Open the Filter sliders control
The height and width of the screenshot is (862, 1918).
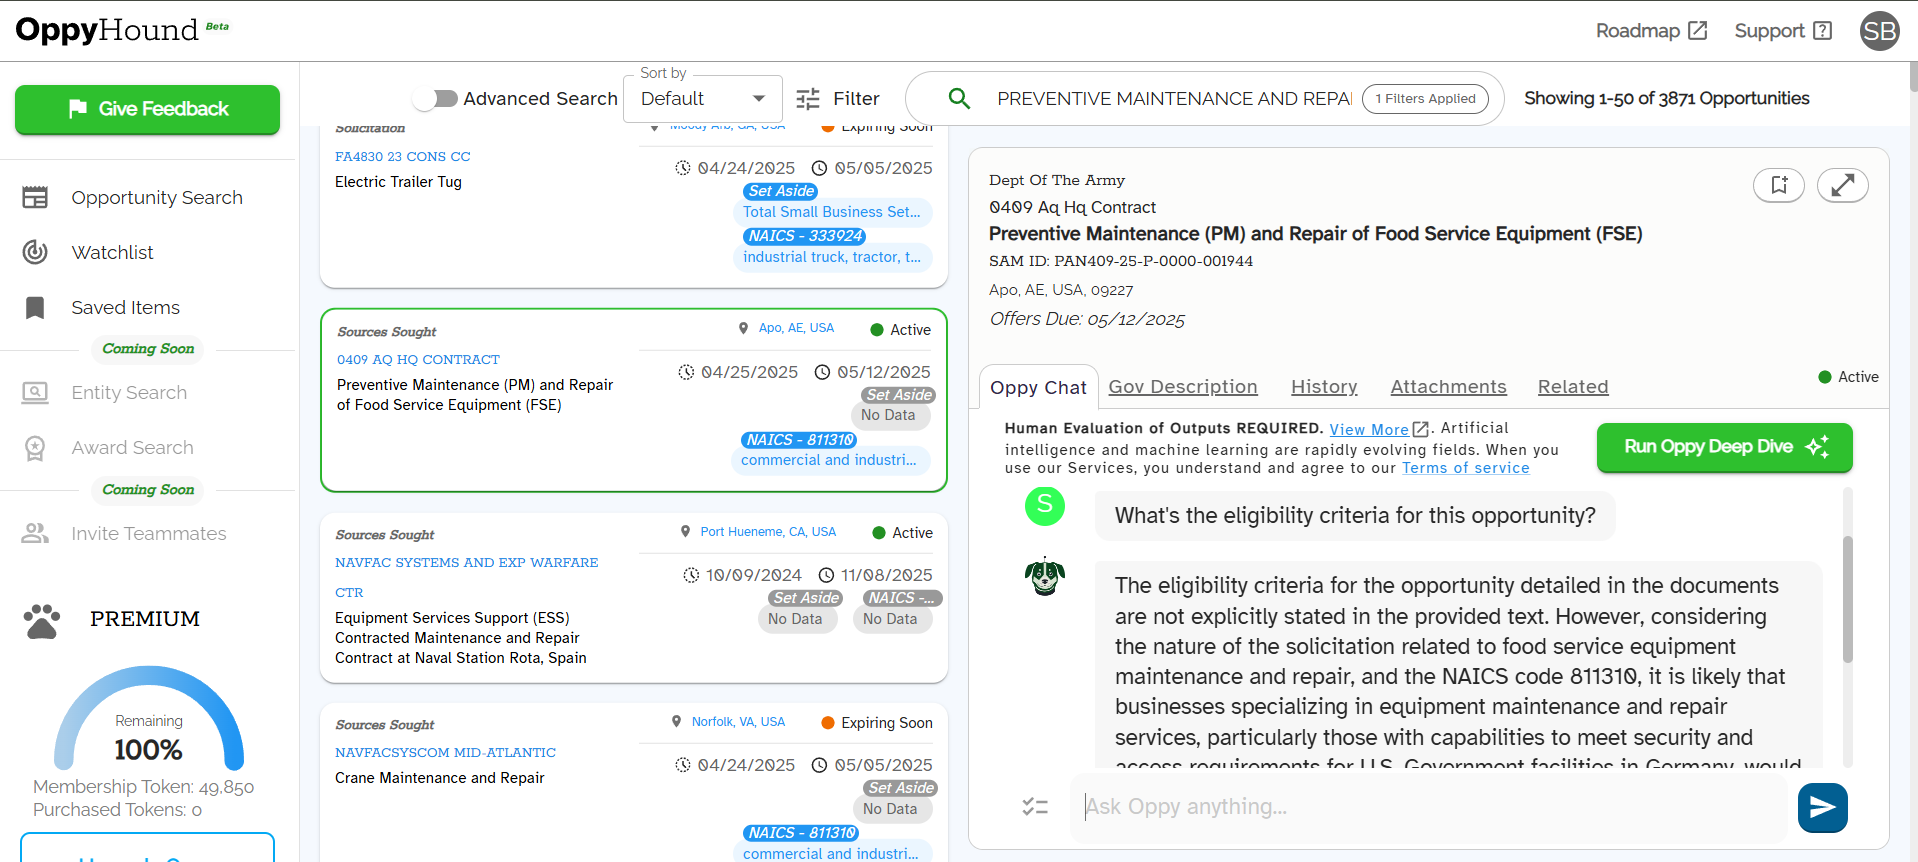click(x=838, y=99)
